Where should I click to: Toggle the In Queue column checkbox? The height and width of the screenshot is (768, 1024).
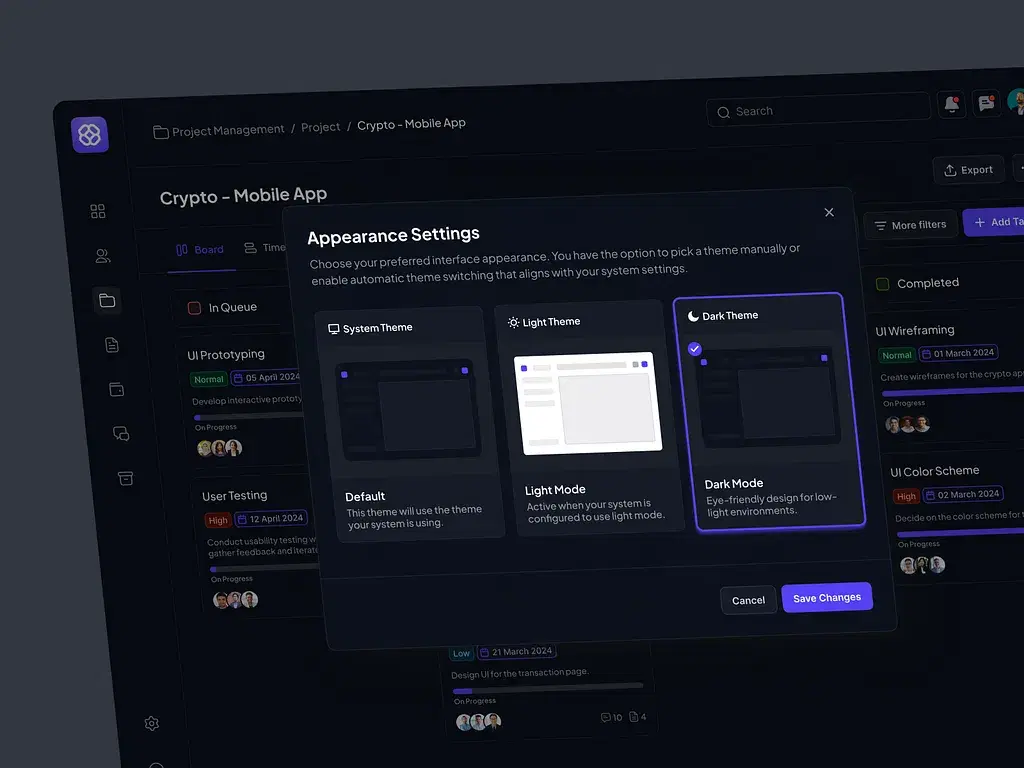[x=194, y=308]
